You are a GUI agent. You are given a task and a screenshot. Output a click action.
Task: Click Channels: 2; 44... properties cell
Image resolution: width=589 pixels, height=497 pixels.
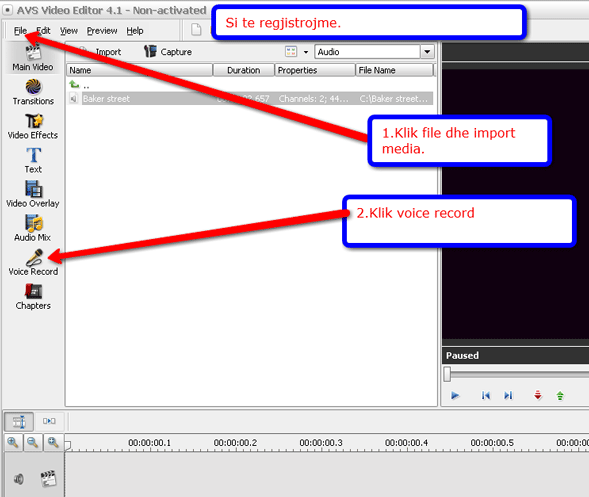pos(314,99)
